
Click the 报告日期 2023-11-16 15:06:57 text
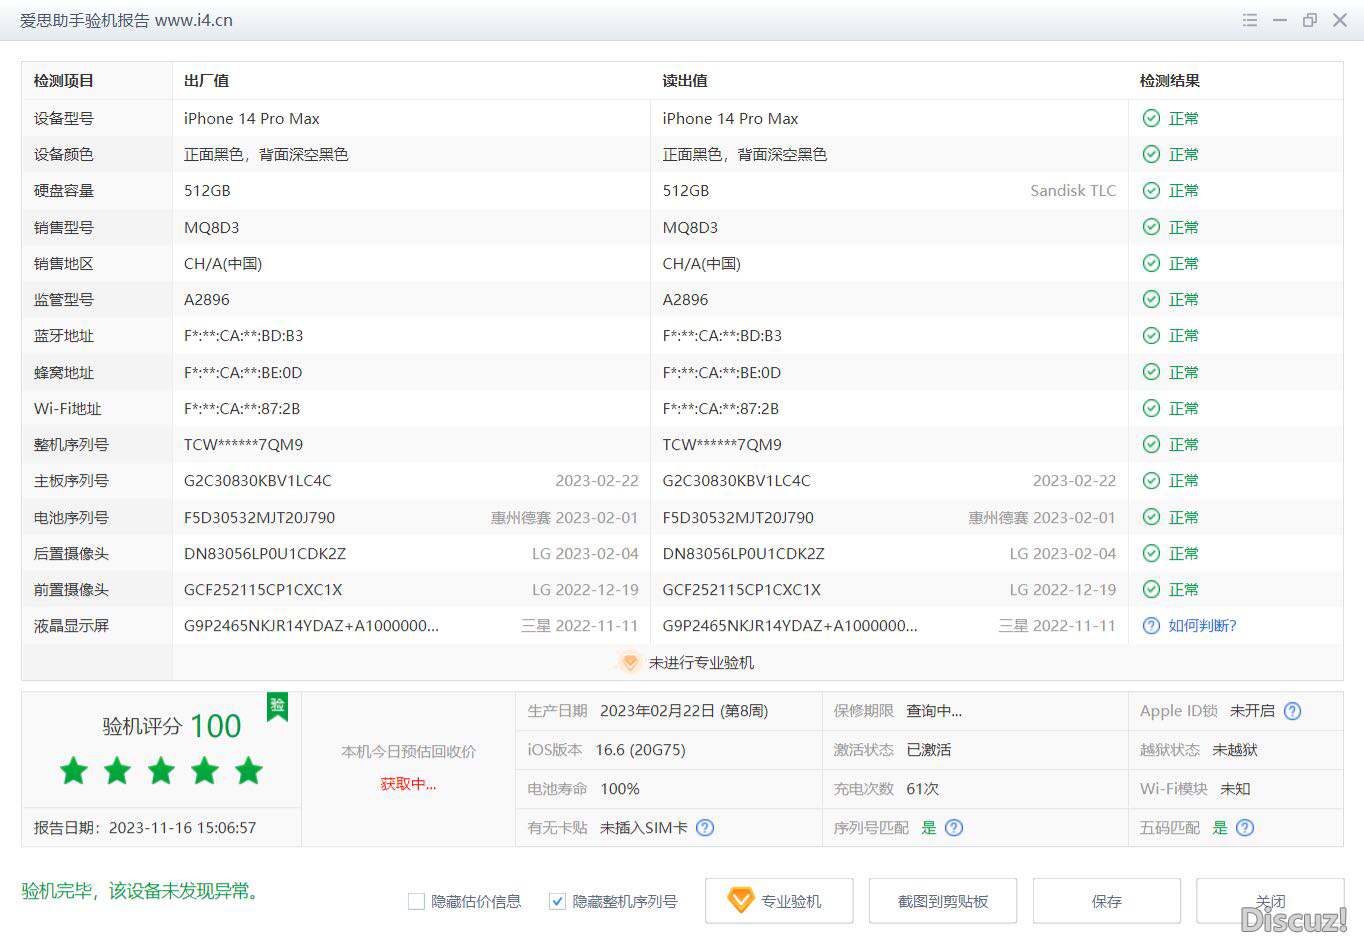tap(145, 827)
